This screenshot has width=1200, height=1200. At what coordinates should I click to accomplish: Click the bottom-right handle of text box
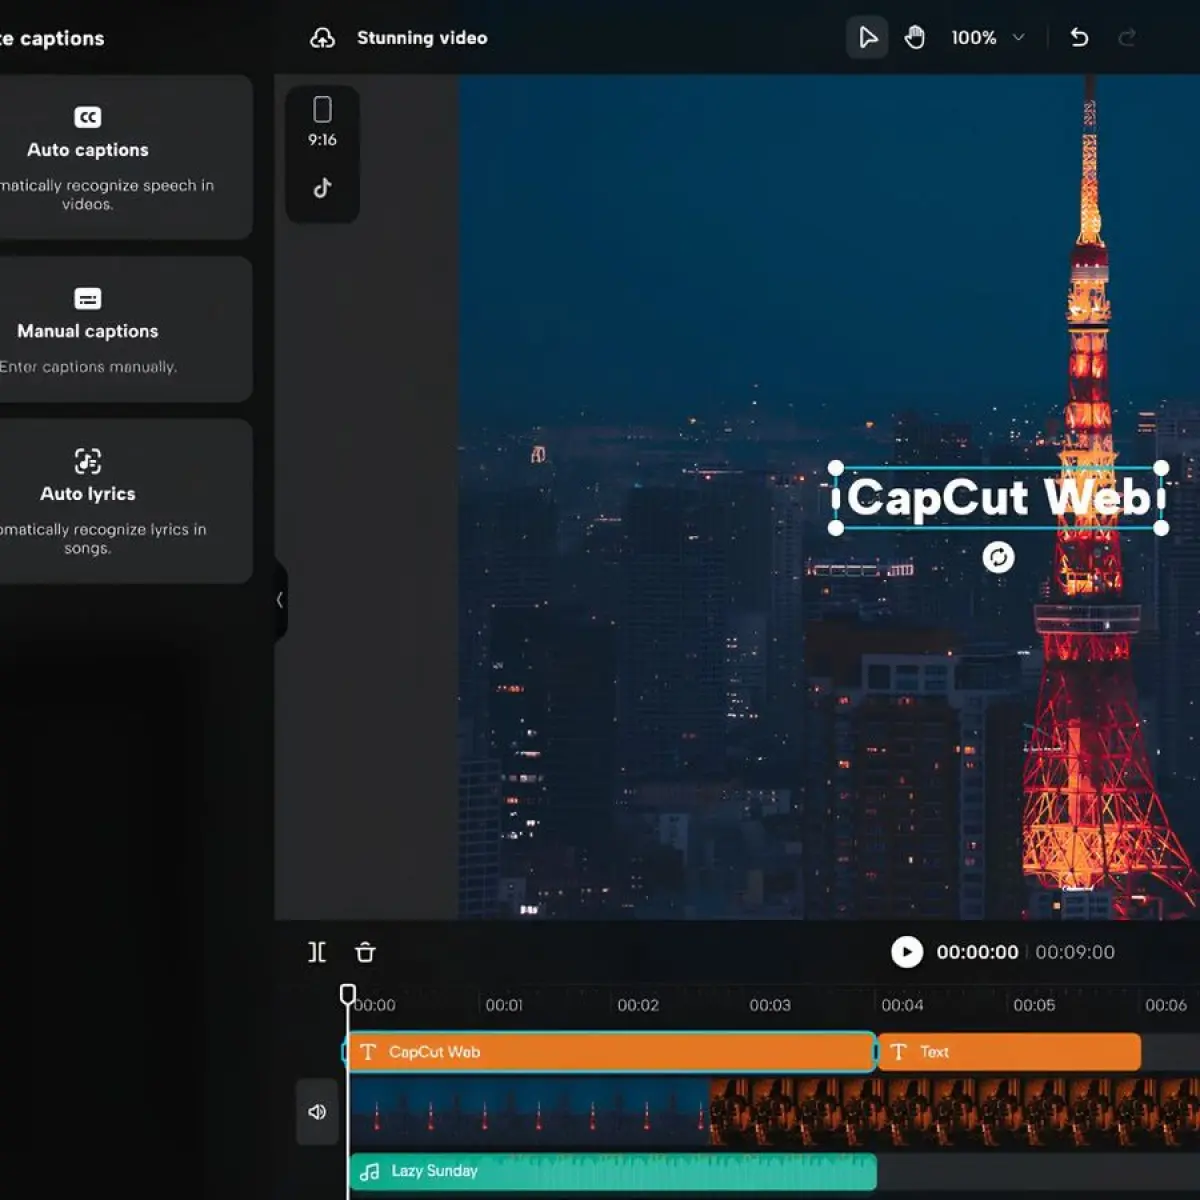[1161, 527]
